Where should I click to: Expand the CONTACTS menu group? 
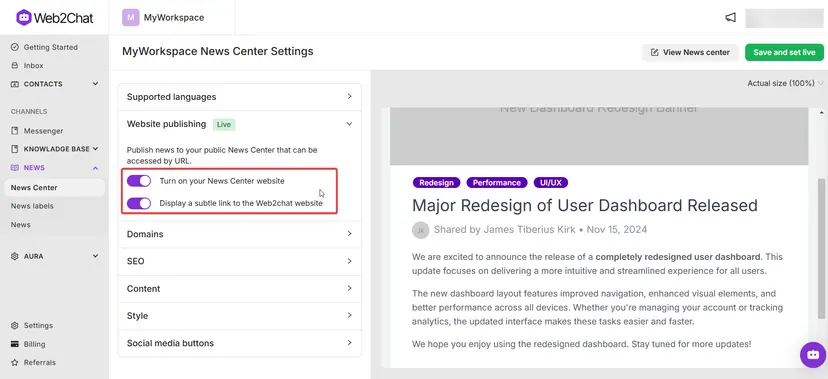(54, 84)
